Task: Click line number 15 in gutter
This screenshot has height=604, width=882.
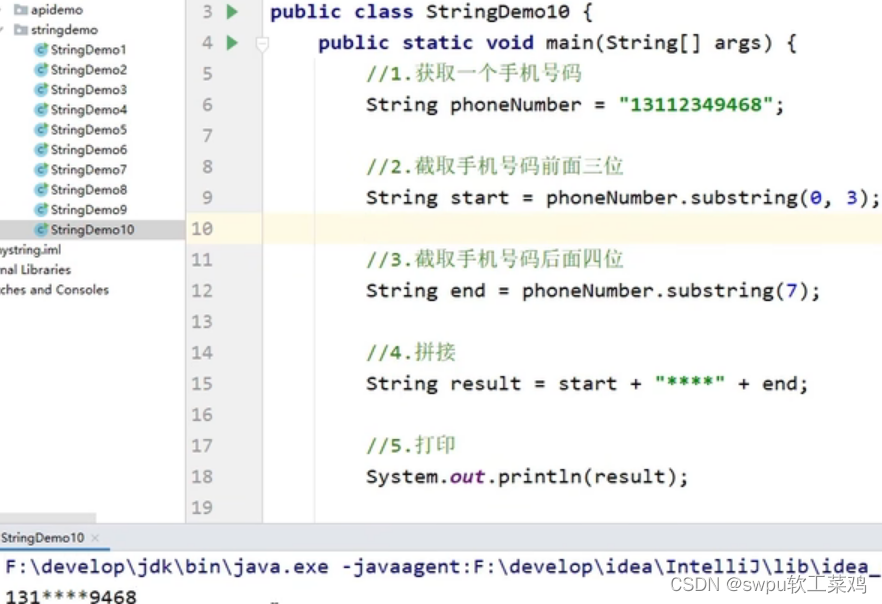Action: [202, 384]
